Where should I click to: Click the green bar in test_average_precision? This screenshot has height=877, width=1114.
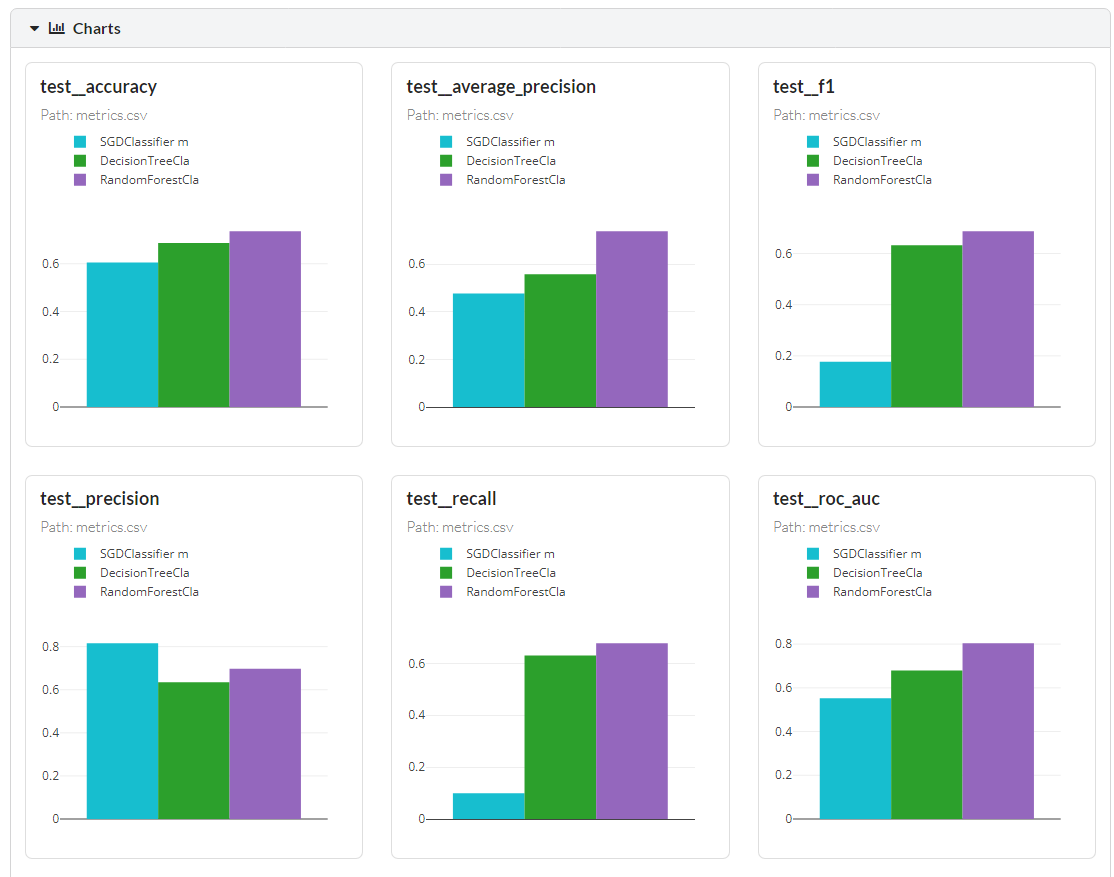(x=560, y=340)
